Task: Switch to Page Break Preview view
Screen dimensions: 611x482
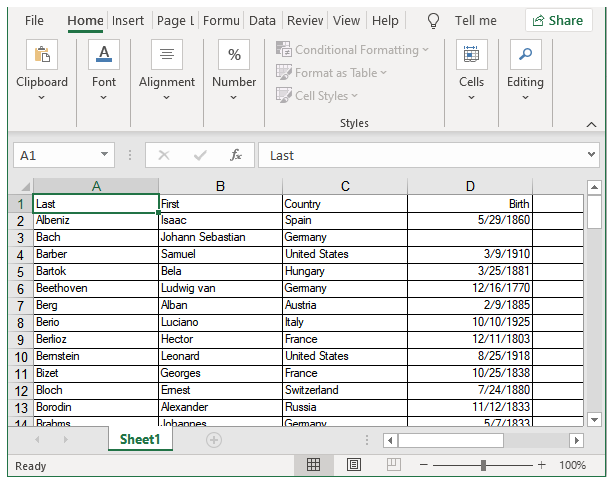Action: pyautogui.click(x=394, y=465)
